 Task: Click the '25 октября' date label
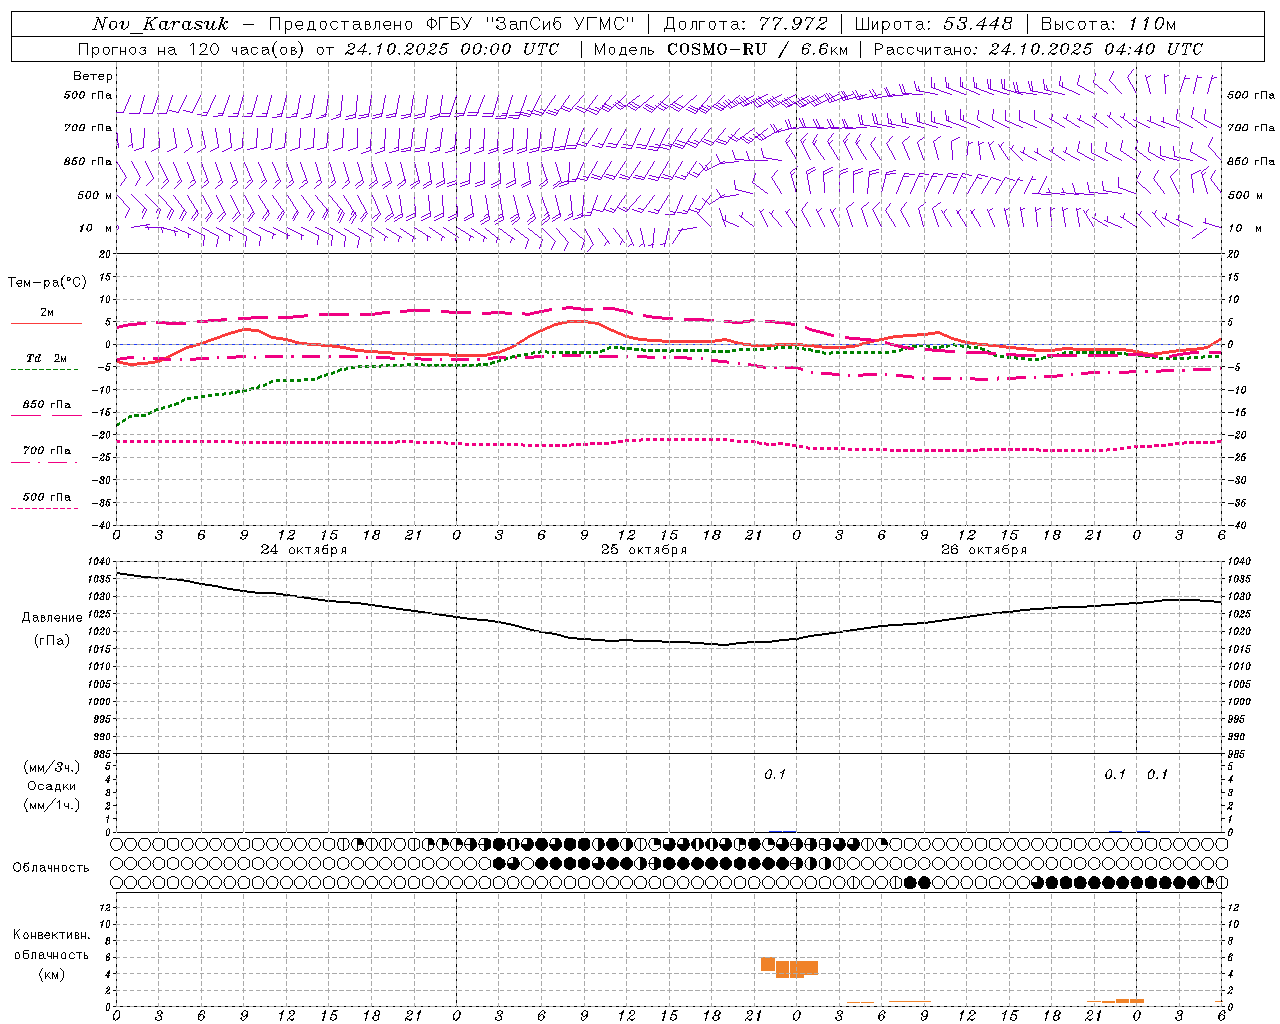pos(644,550)
